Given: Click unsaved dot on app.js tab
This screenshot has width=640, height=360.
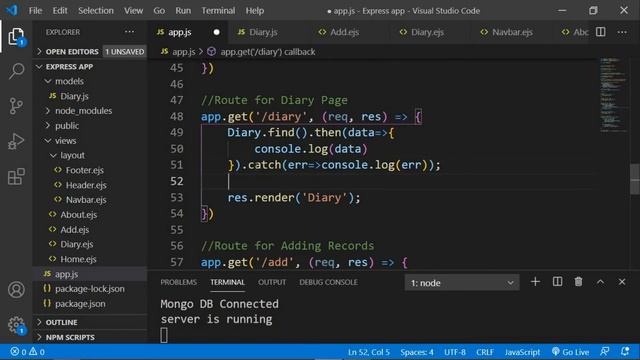Looking at the screenshot, I should tap(216, 32).
